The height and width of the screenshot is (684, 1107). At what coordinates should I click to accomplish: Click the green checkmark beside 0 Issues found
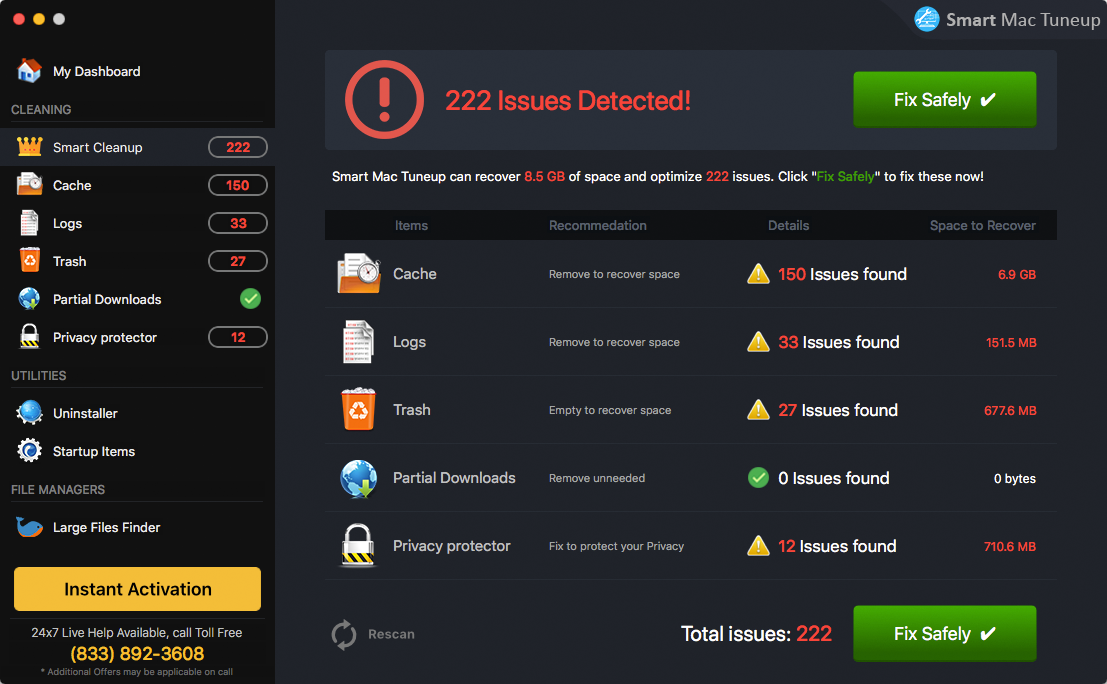pos(758,478)
